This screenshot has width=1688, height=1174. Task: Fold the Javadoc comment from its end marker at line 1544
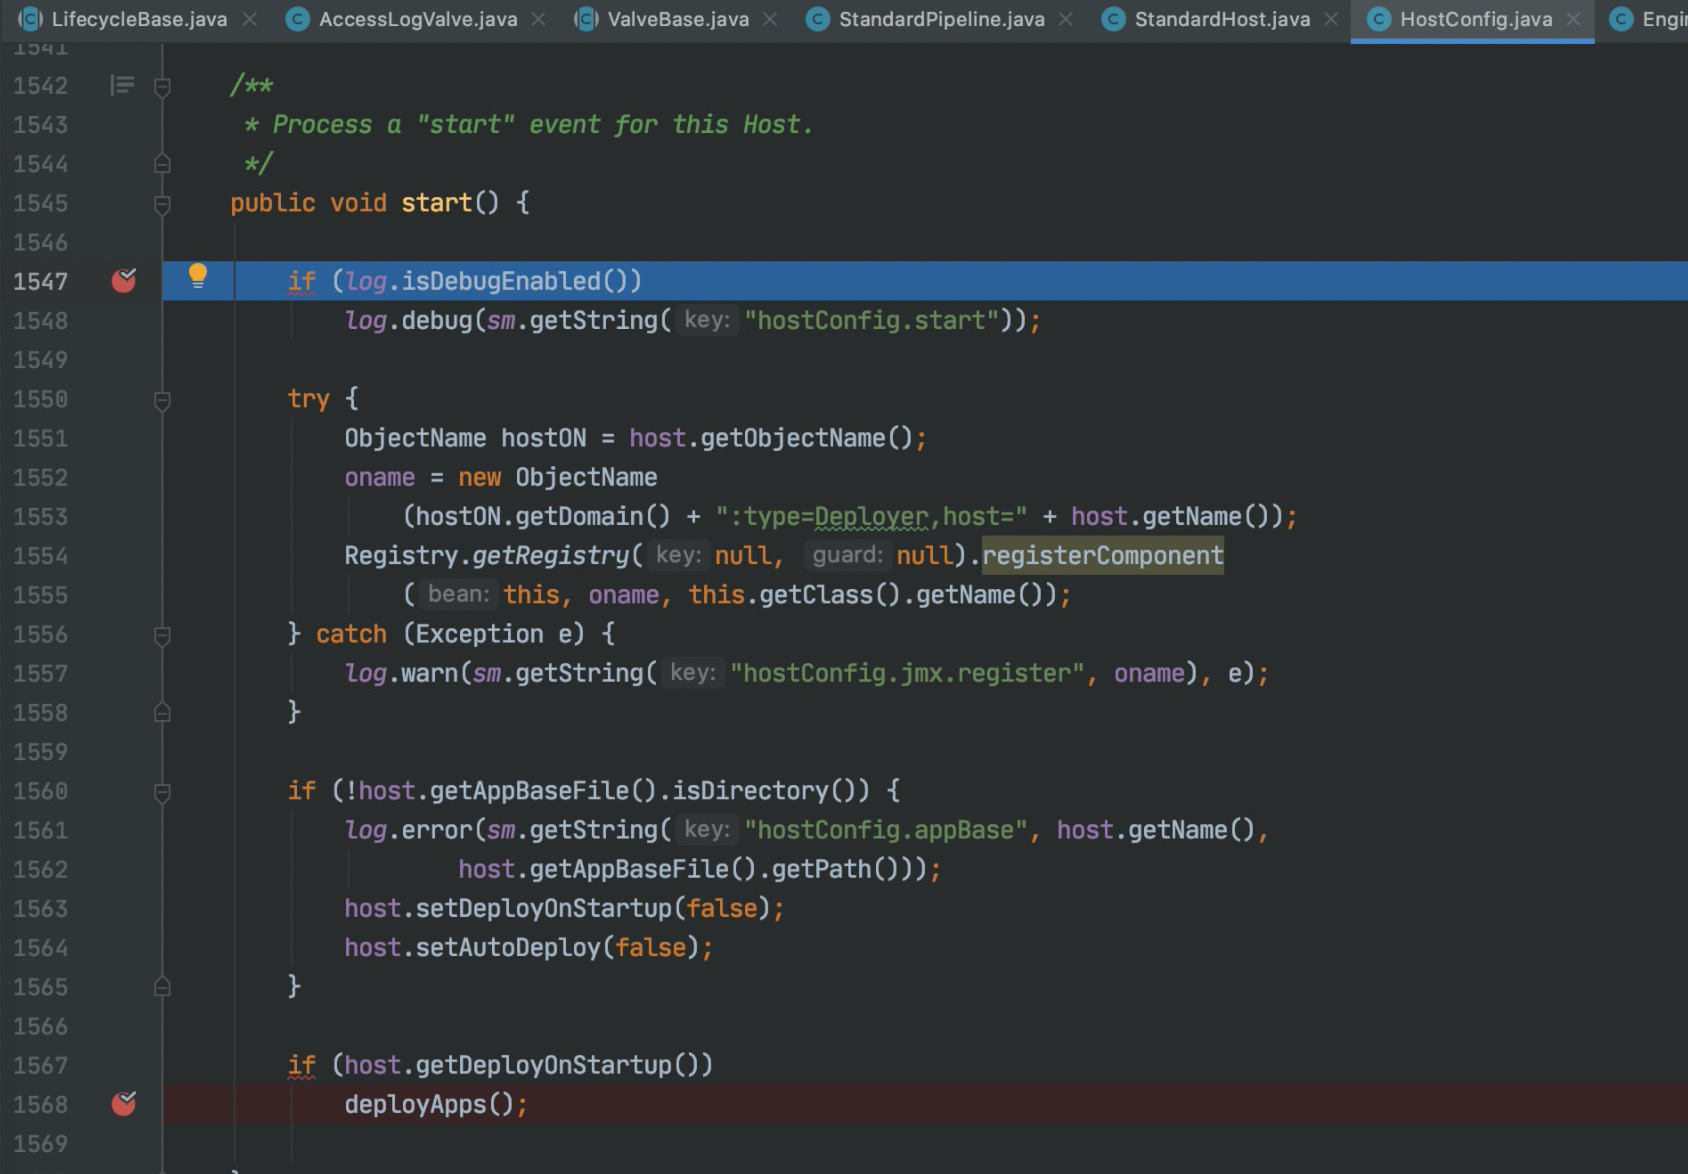tap(162, 163)
